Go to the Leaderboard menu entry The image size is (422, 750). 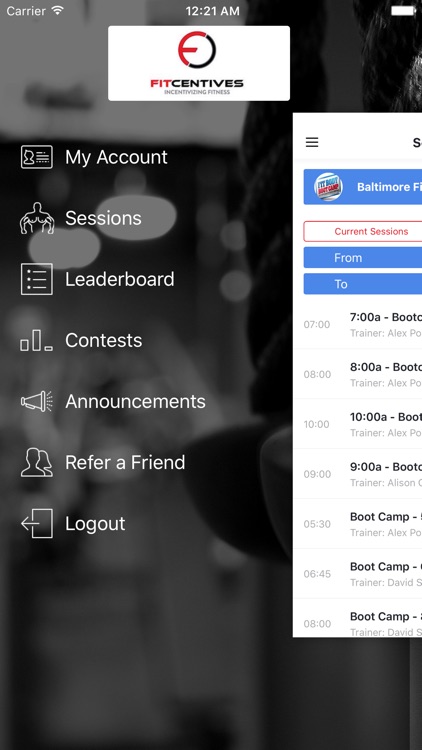120,279
